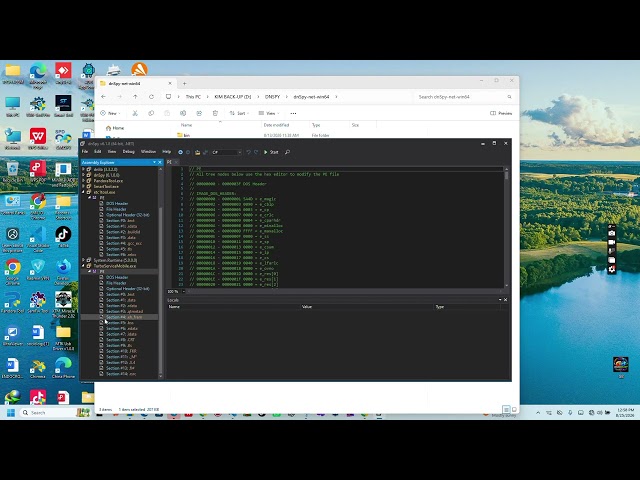Click the Assembly Explorer vertical scrollbar
Viewport: 640px width, 480px height.
[x=160, y=272]
